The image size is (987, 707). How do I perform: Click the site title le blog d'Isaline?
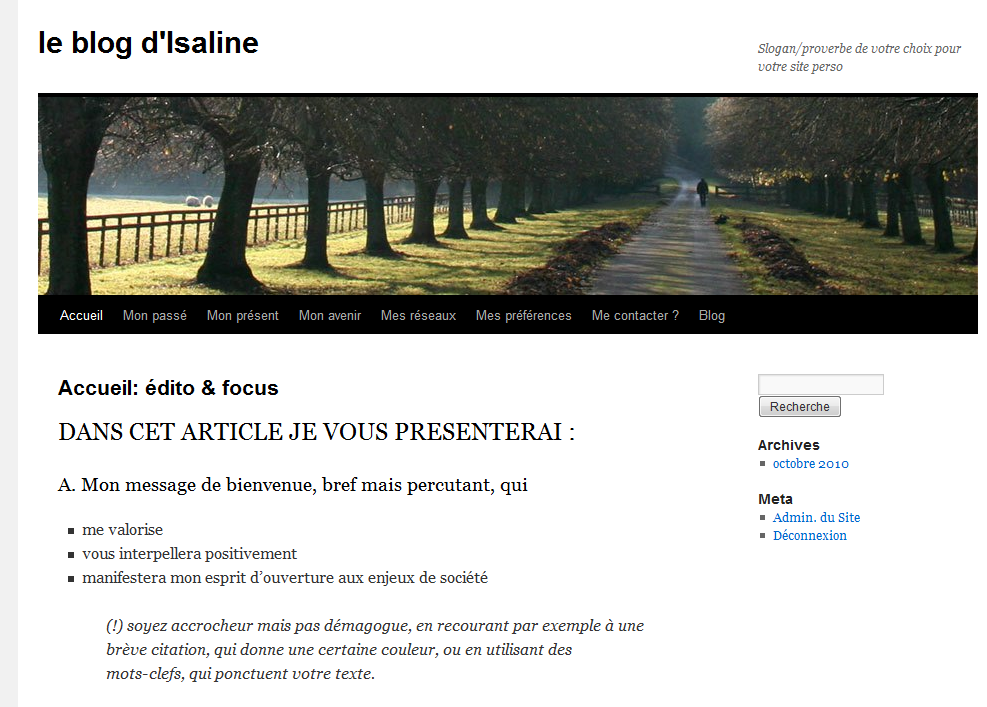(x=149, y=43)
